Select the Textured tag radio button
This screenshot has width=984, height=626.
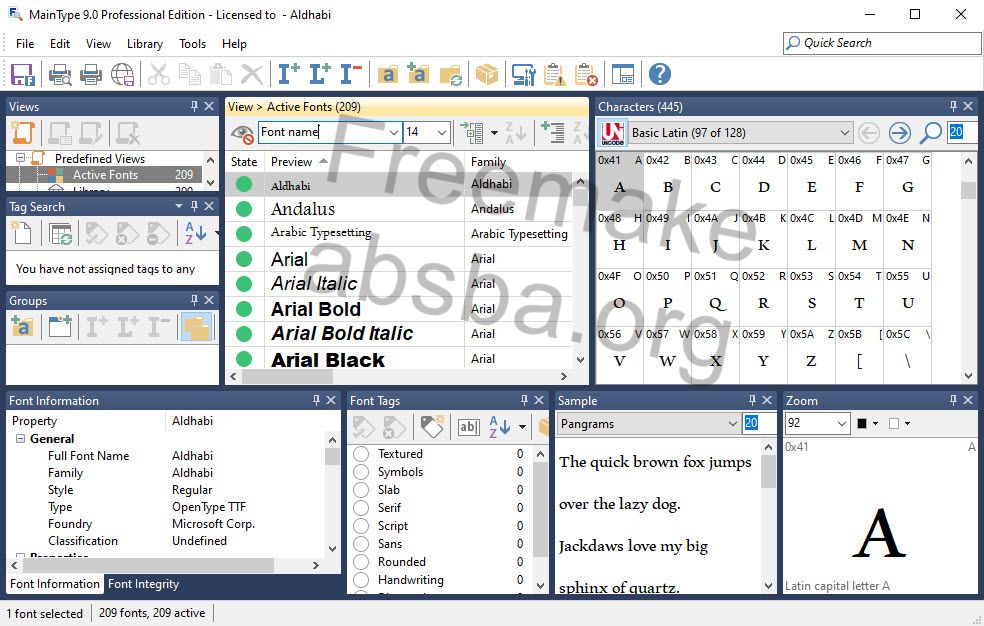(361, 454)
